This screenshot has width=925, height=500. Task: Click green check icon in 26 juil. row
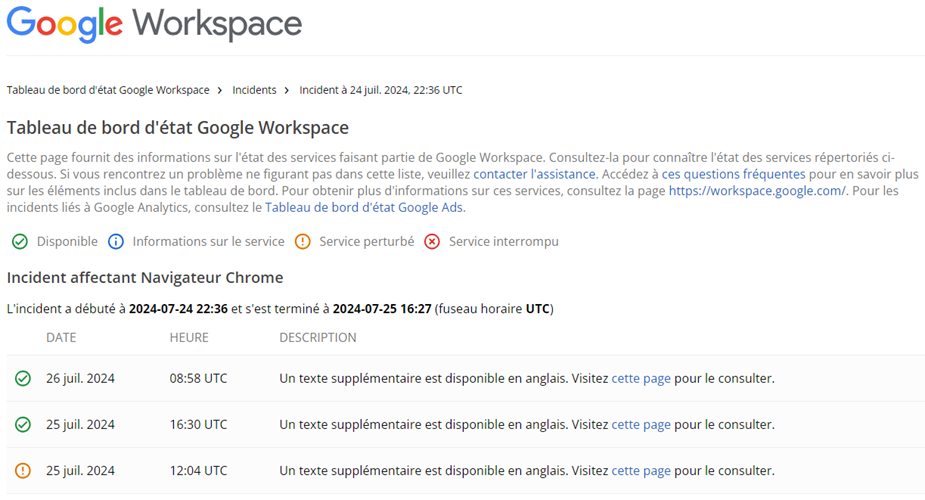pos(23,379)
